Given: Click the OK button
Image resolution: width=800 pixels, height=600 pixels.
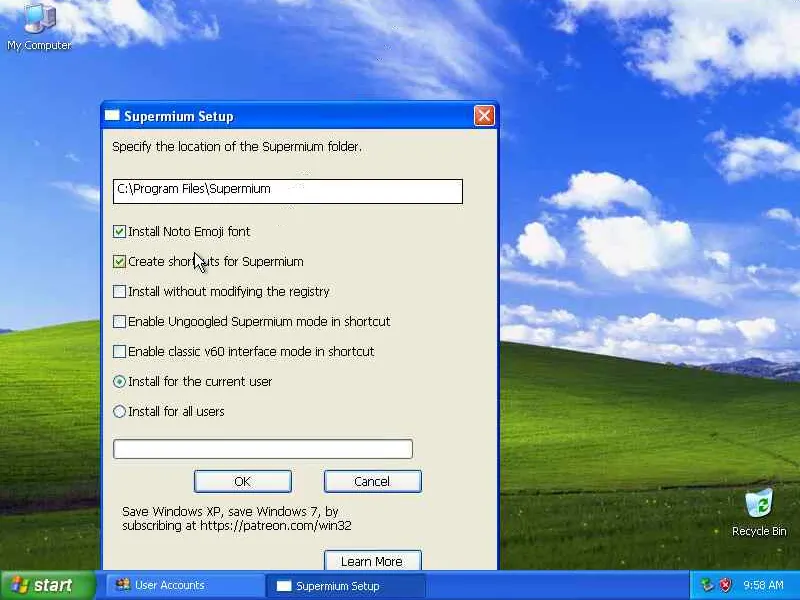Looking at the screenshot, I should pos(242,481).
